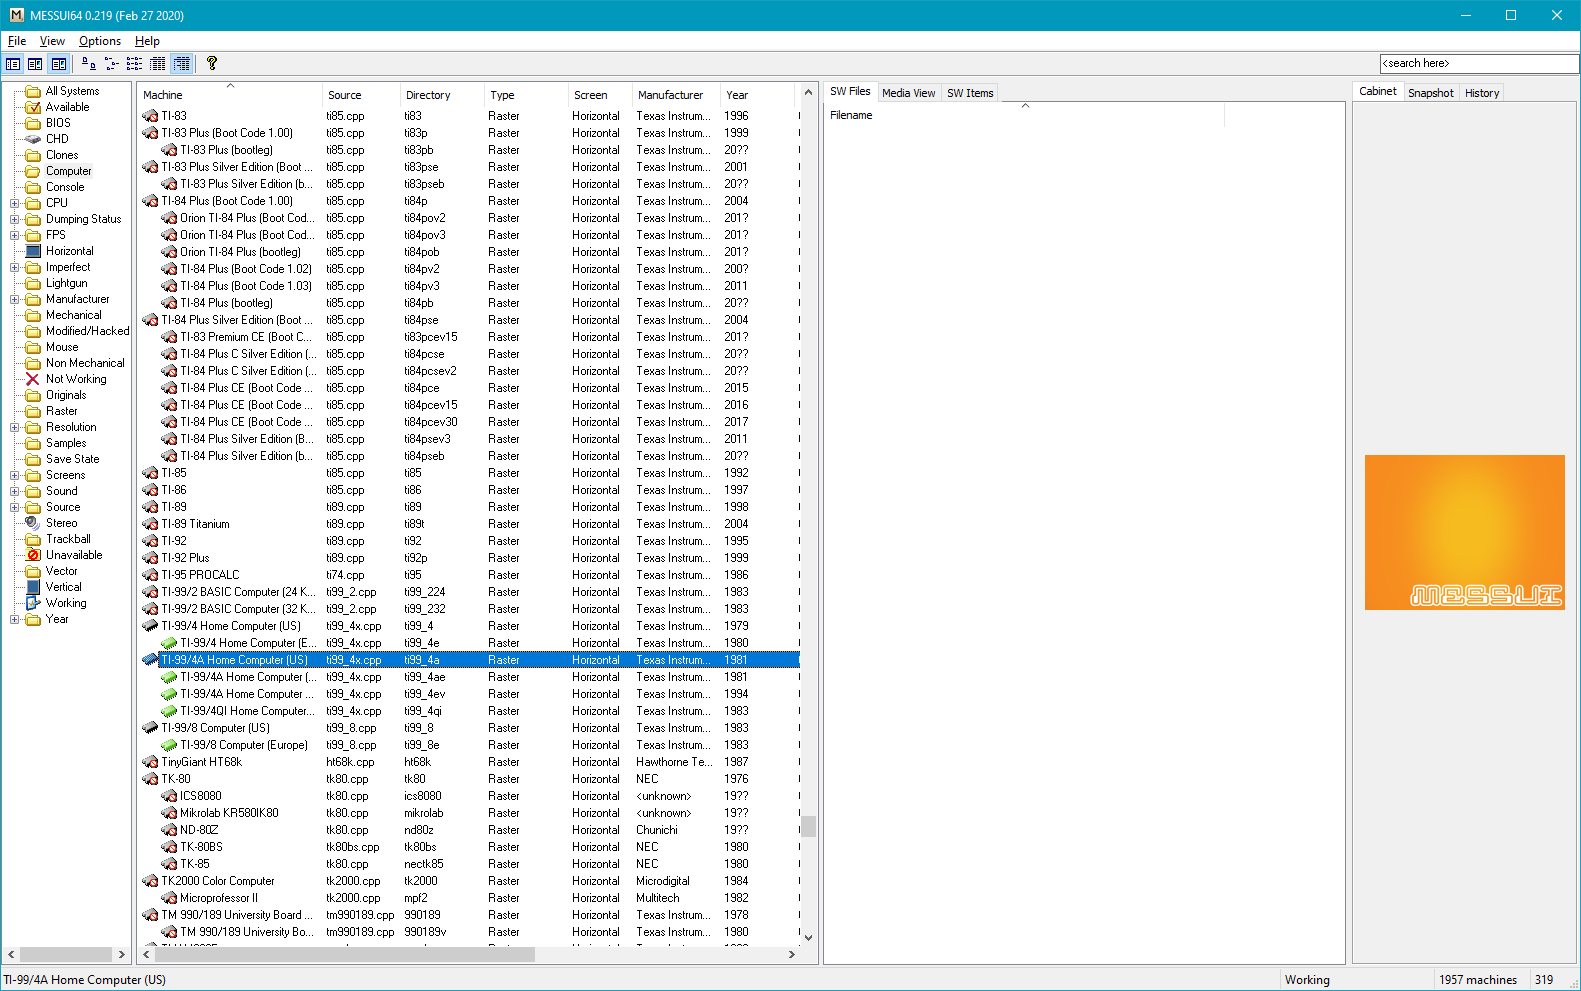Click the Not Working red X icon
This screenshot has height=991, width=1581.
33,379
